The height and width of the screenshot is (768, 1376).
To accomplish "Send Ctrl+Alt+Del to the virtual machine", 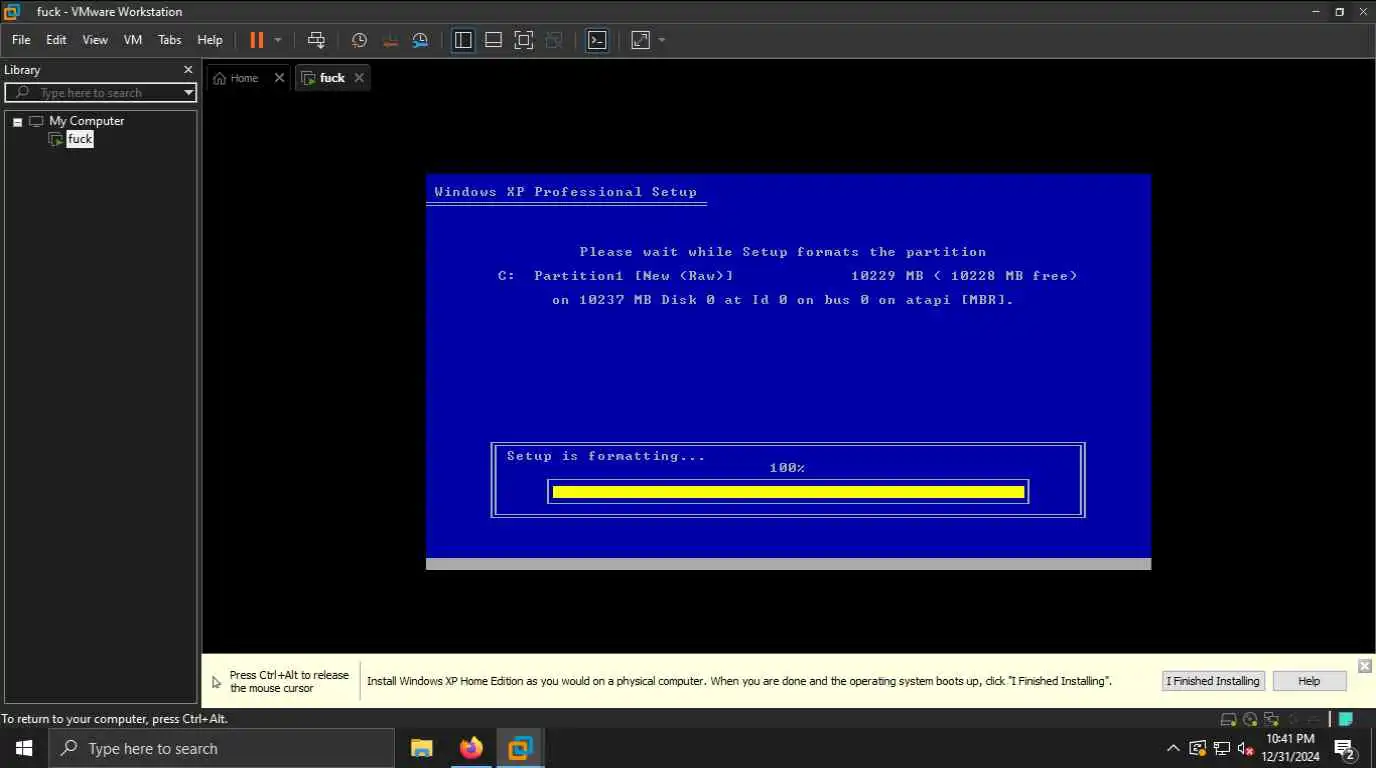I will coord(316,40).
